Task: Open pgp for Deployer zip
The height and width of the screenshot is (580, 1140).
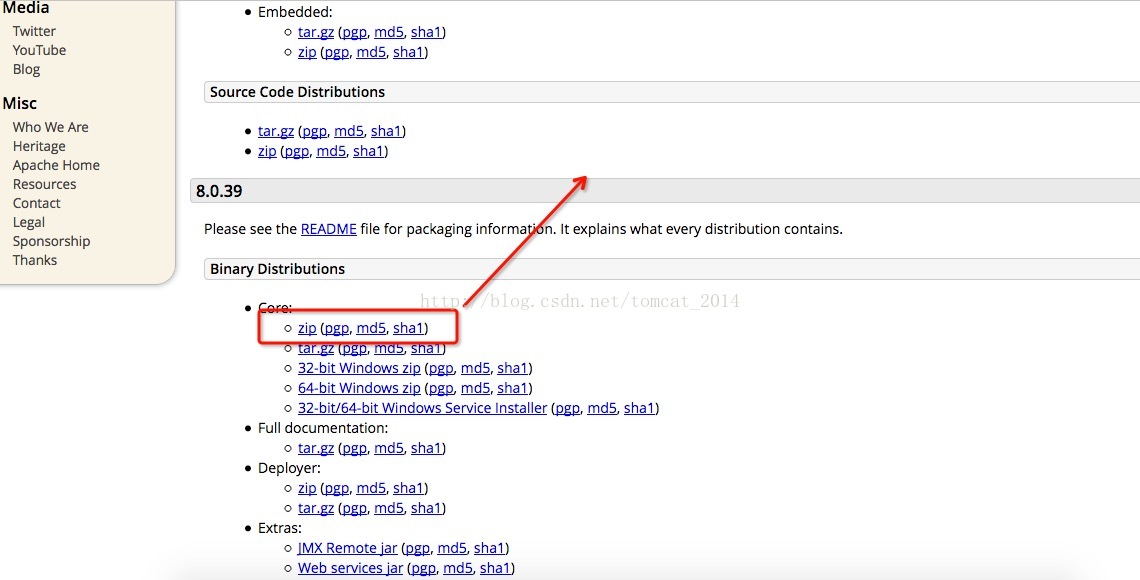Action: tap(337, 488)
